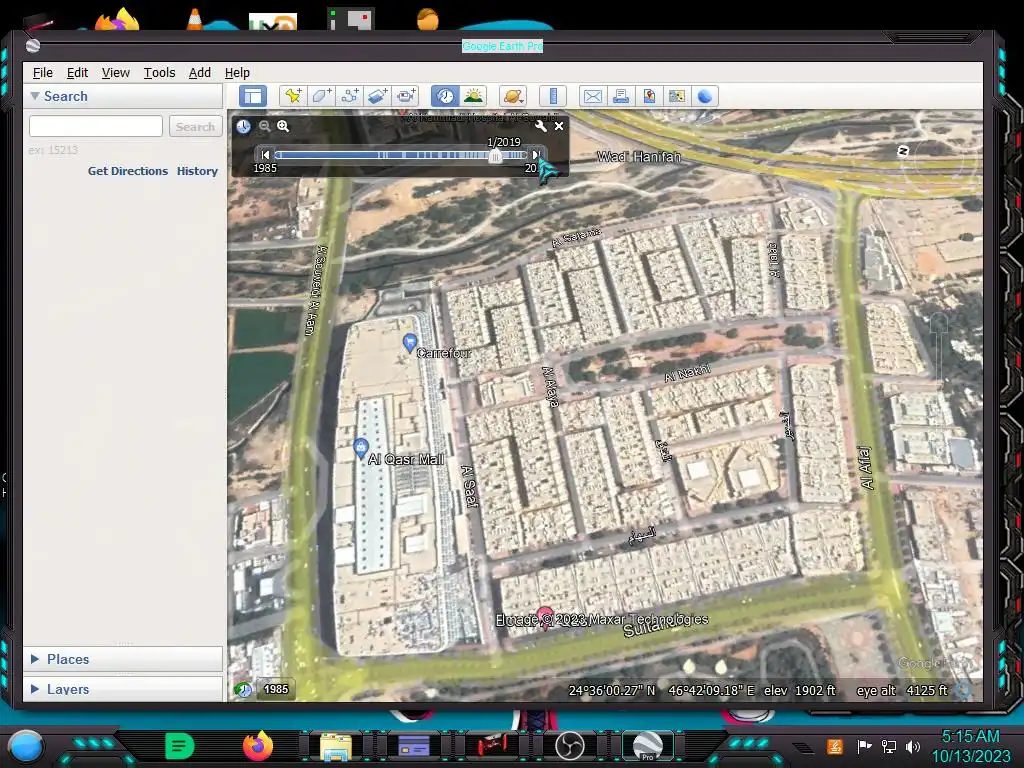Viewport: 1024px width, 768px height.
Task: Collapse the Search panel
Action: pyautogui.click(x=35, y=96)
